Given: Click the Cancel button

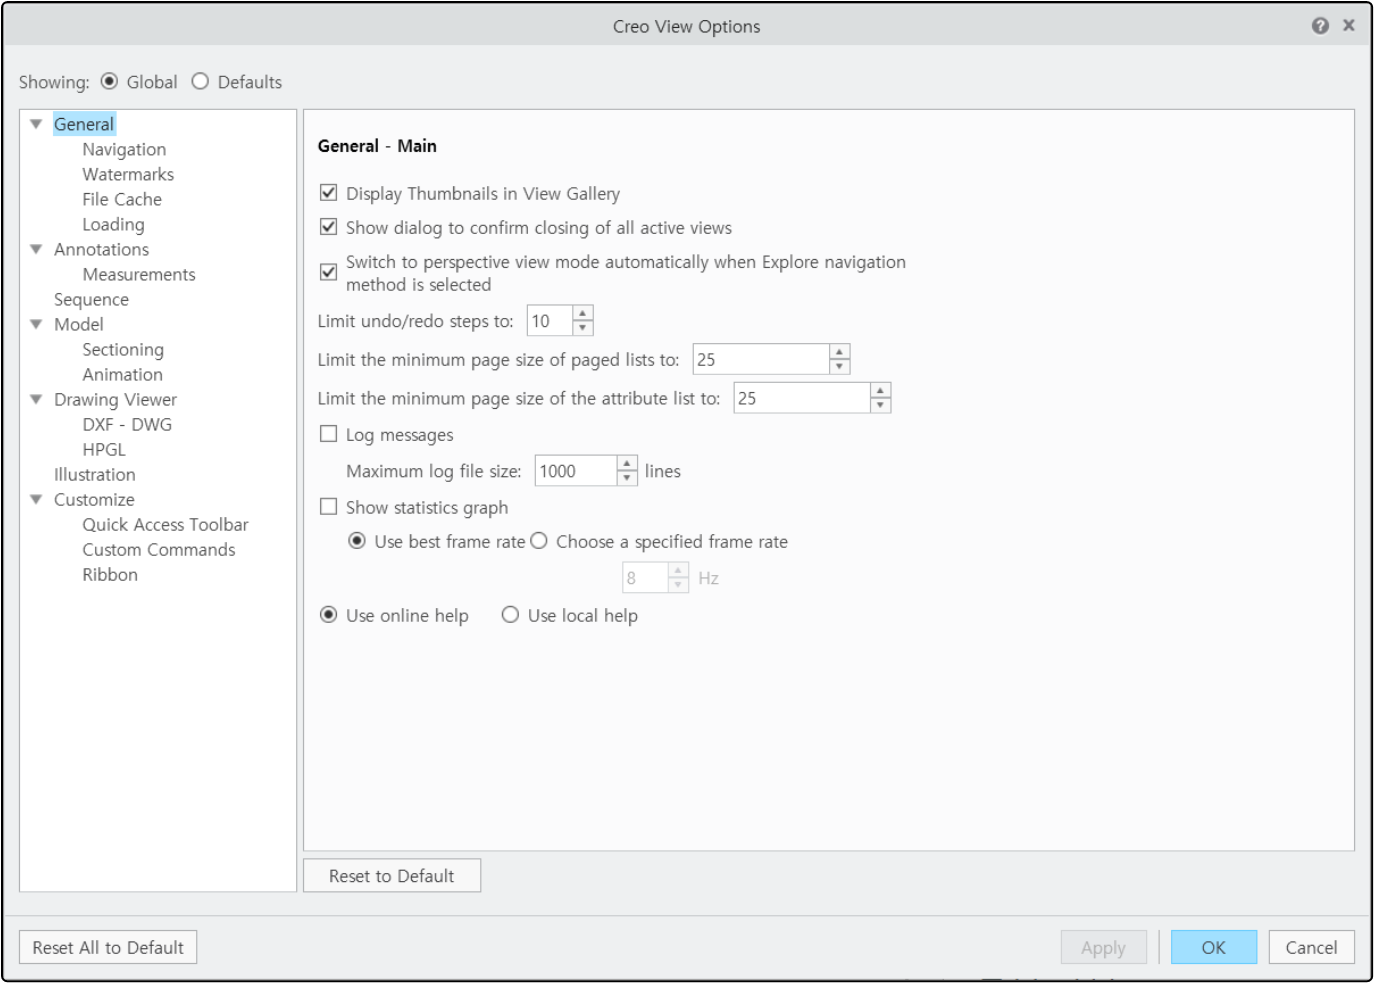Looking at the screenshot, I should 1311,947.
